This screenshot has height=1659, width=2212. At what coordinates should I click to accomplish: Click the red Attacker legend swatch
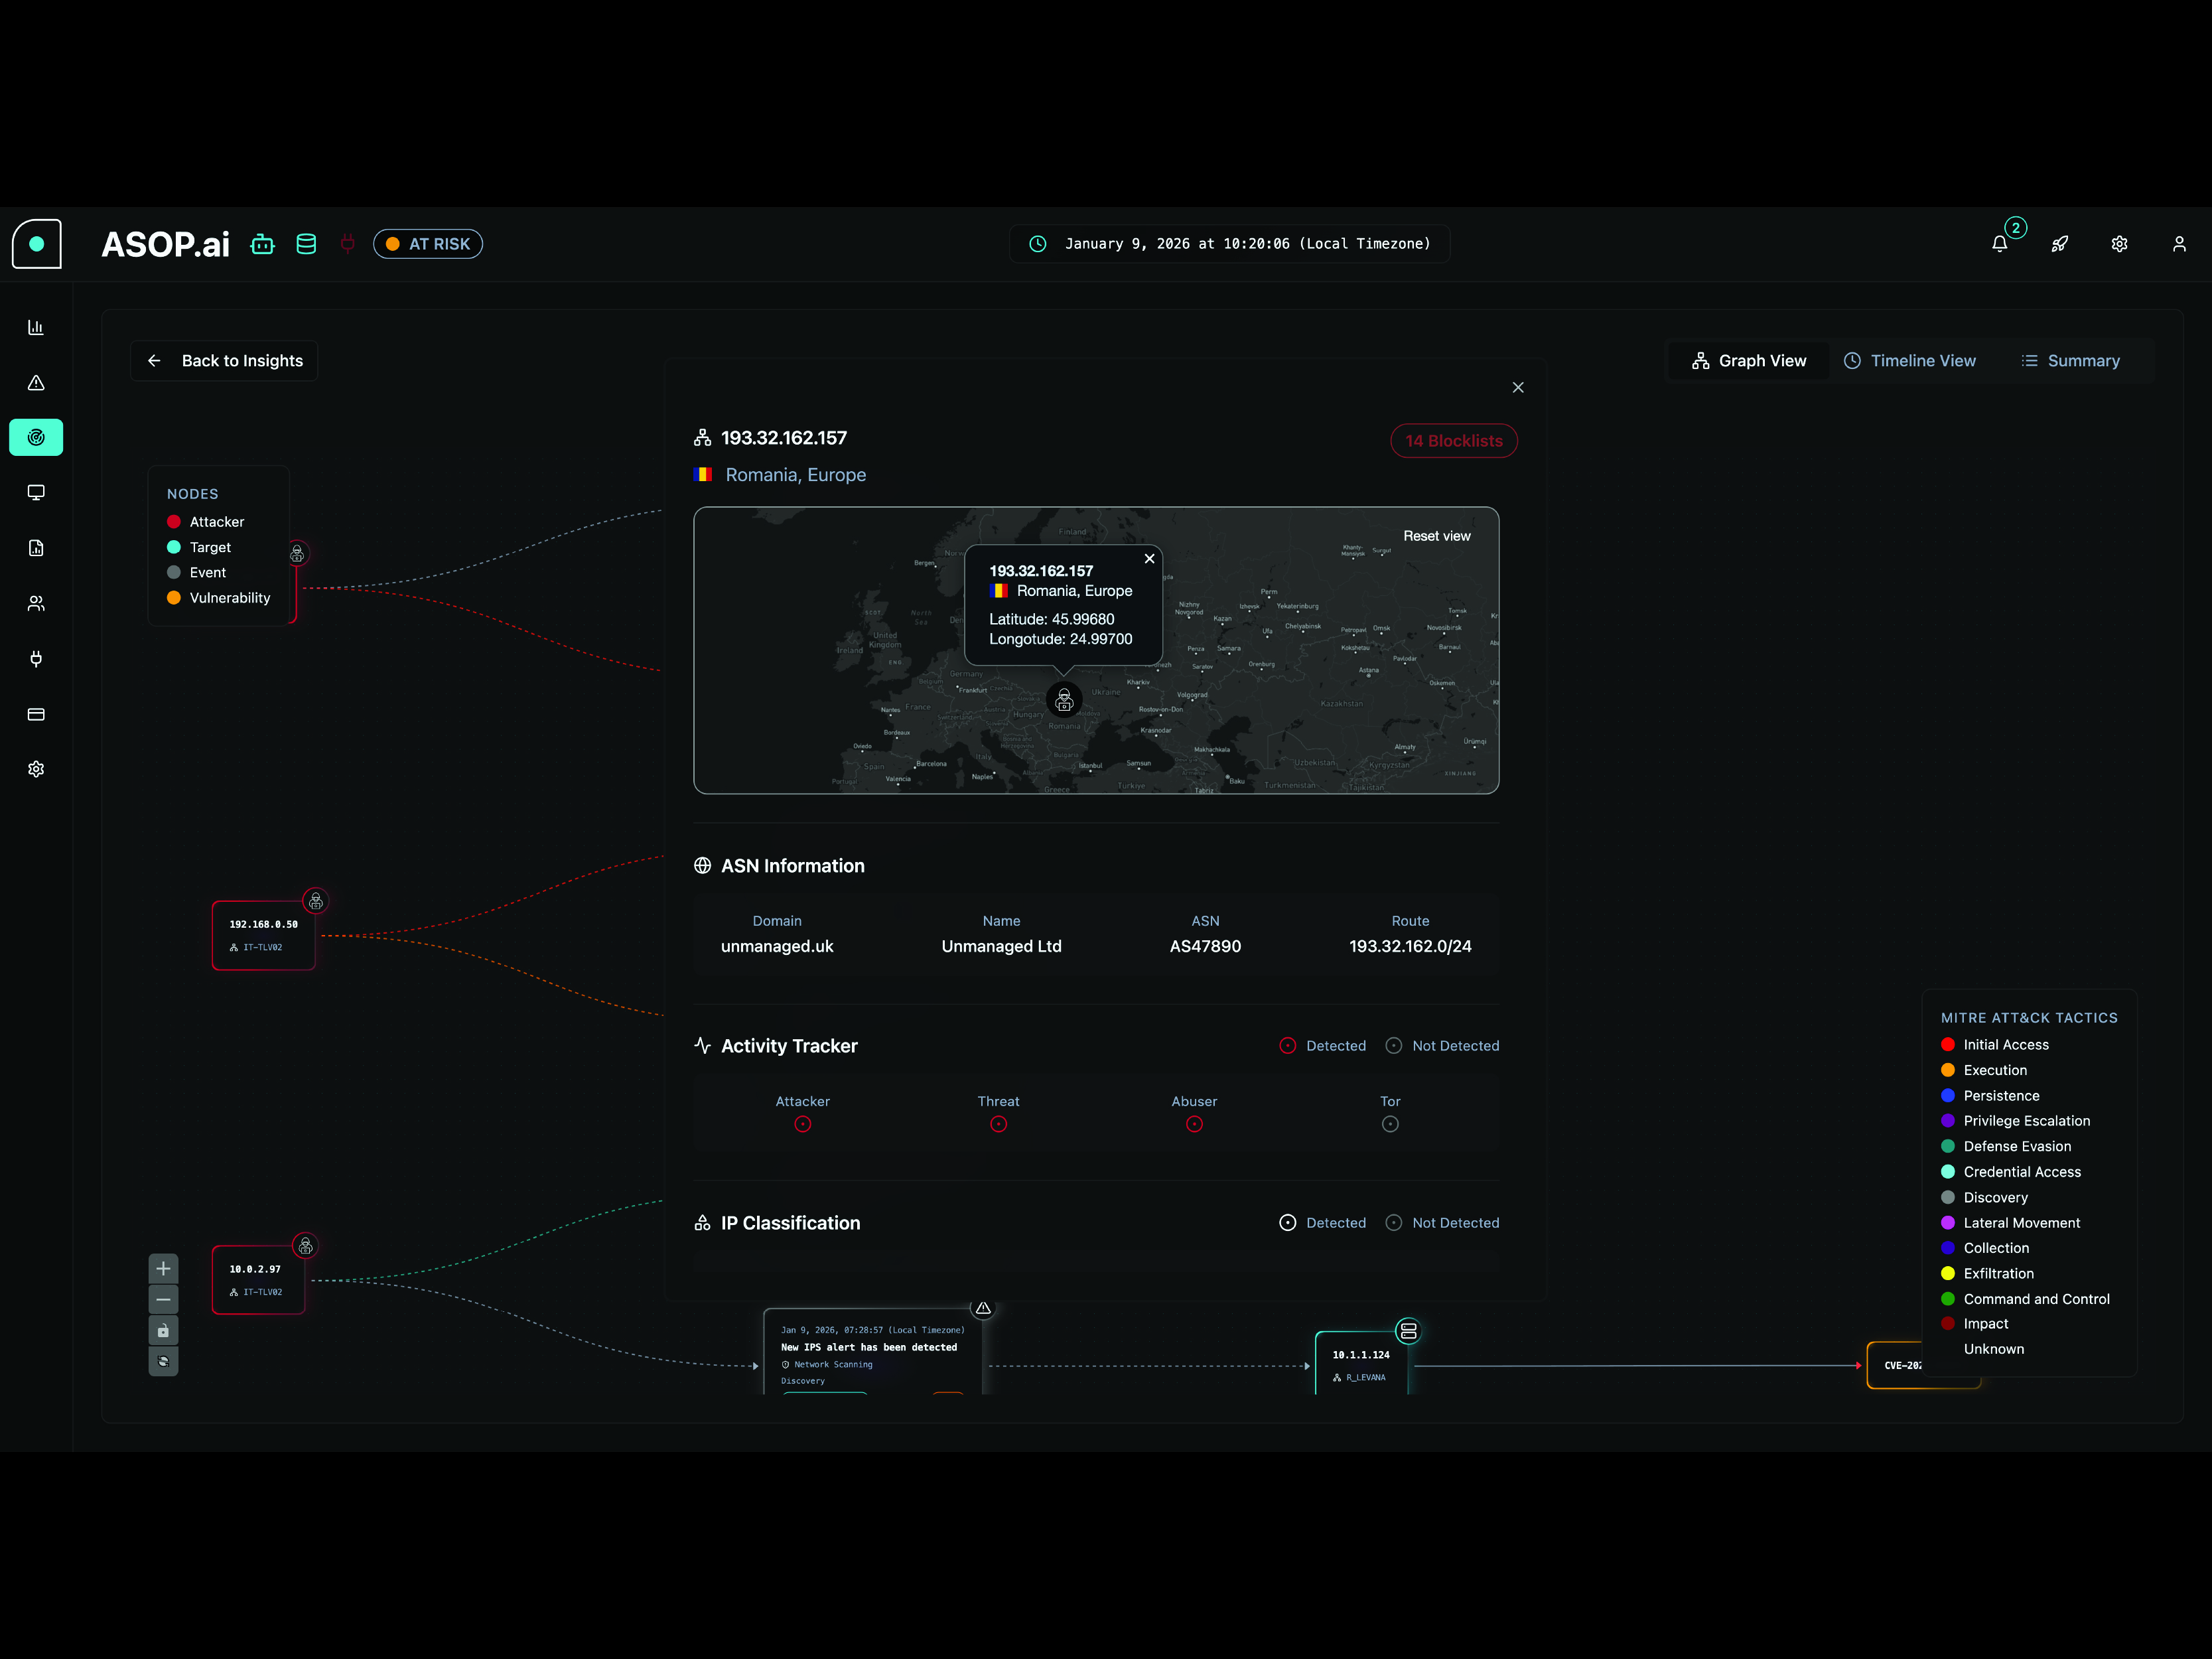tap(174, 522)
